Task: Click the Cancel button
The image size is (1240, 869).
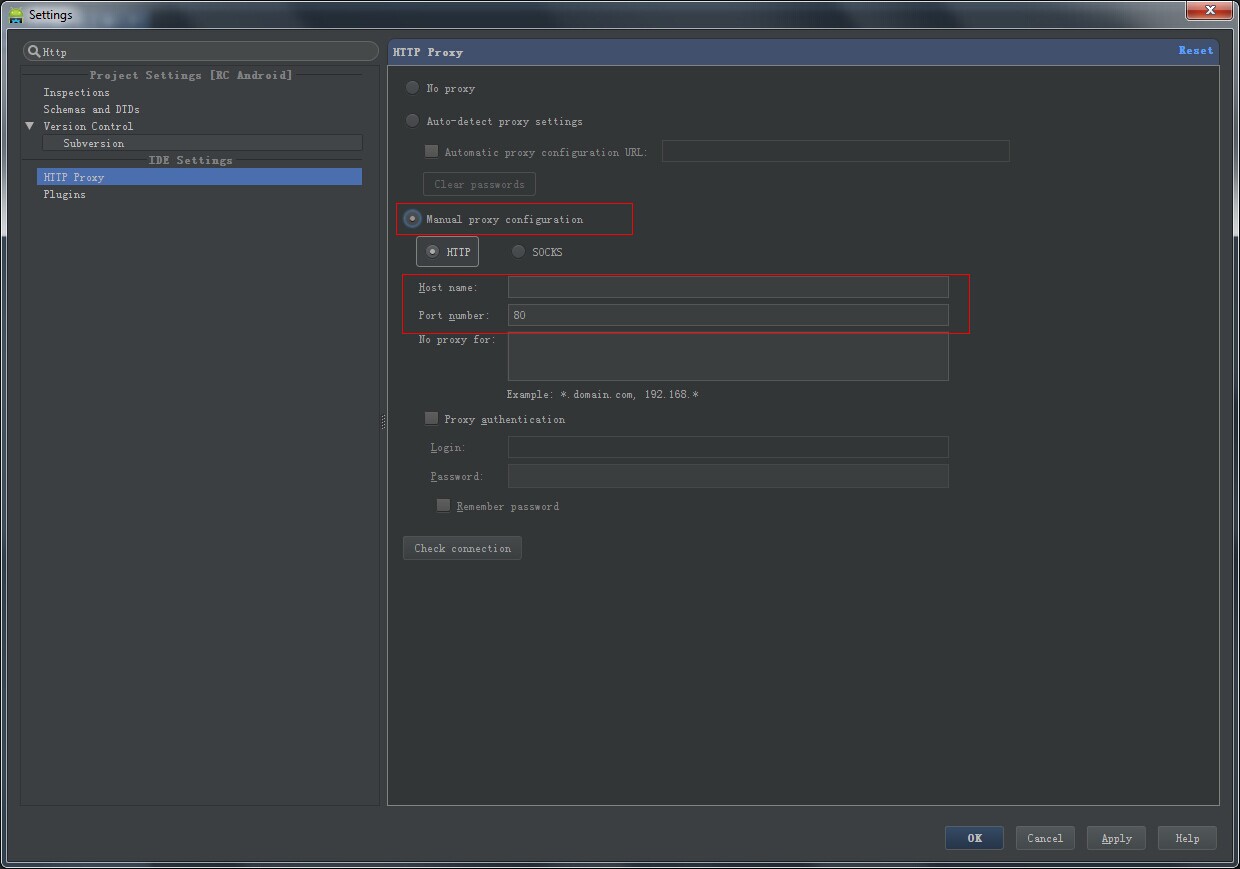Action: (1045, 838)
